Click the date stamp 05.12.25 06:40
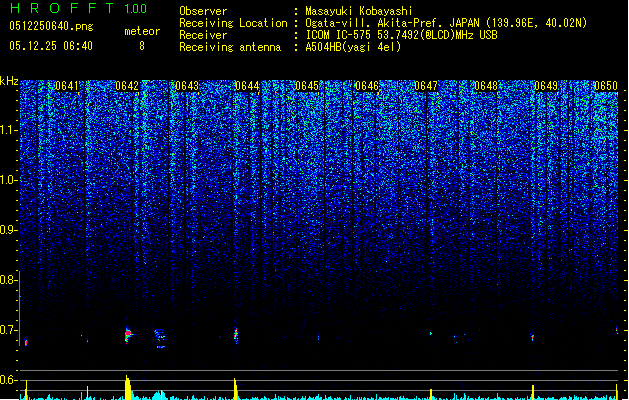 [x=51, y=46]
